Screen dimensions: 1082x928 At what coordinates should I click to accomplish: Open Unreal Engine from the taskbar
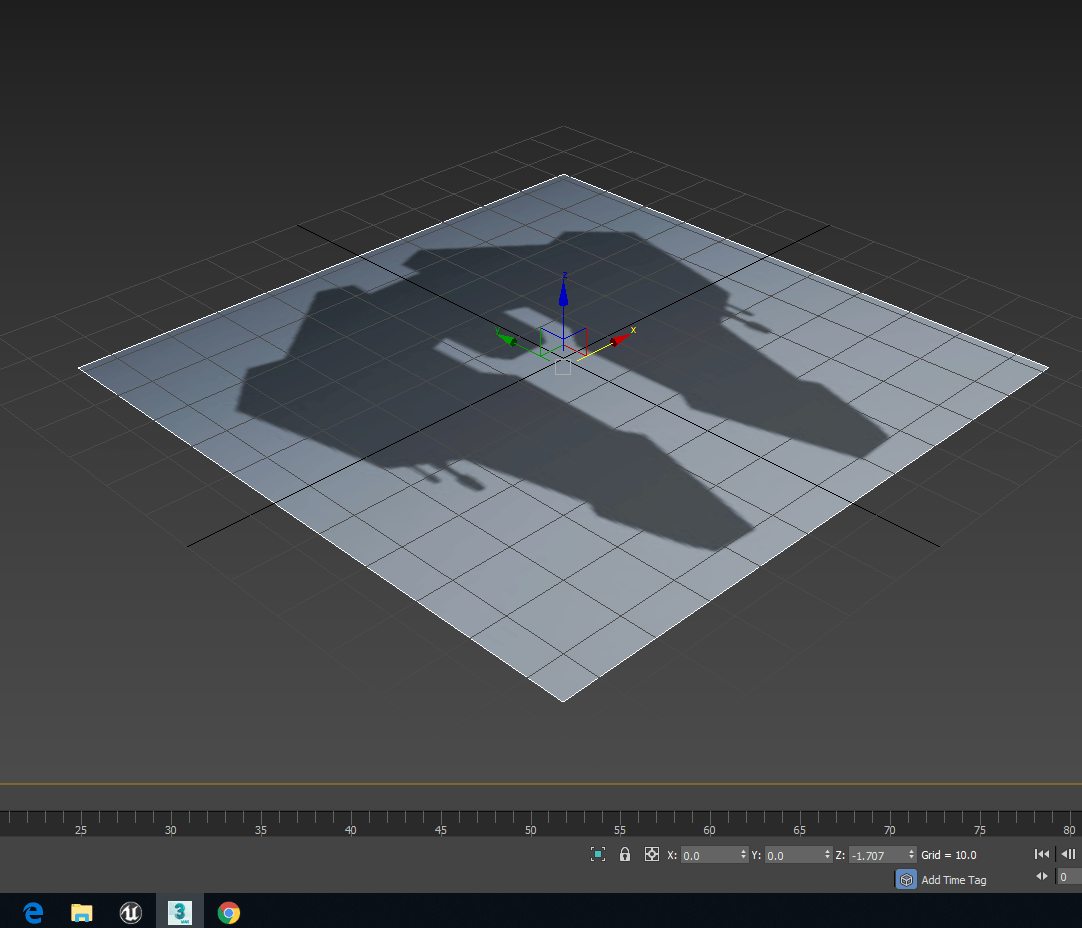point(130,912)
